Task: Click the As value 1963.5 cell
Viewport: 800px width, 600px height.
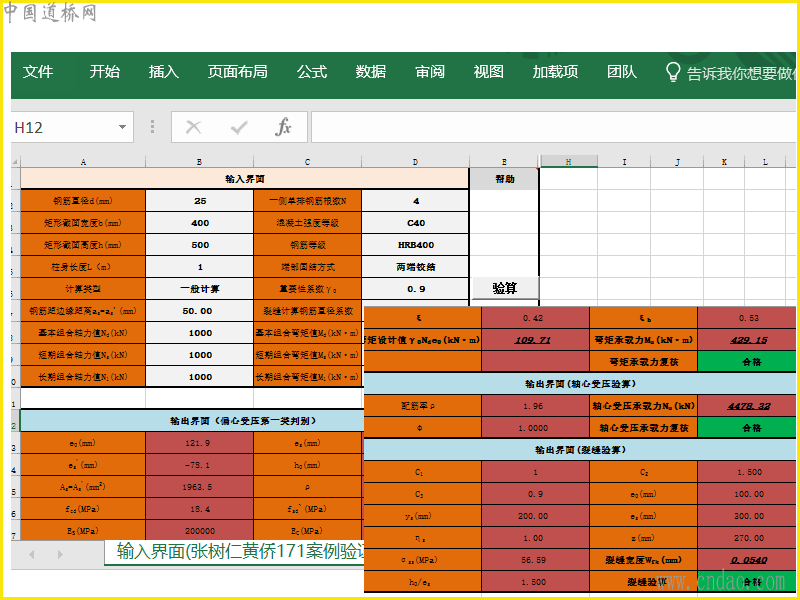Action: [x=199, y=487]
